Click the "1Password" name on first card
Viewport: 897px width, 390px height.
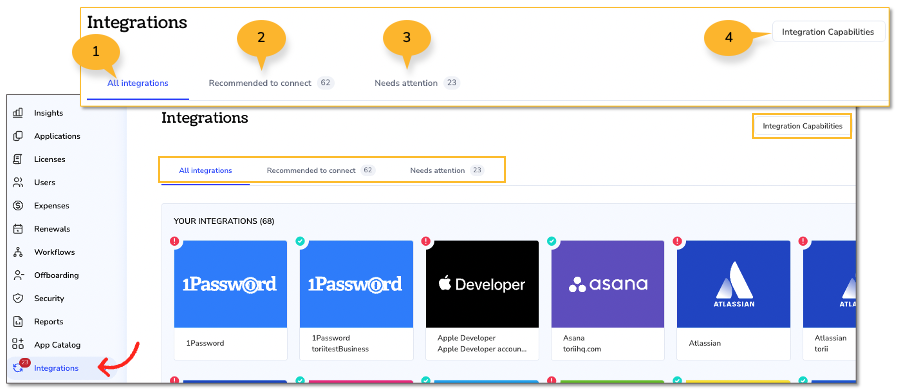click(x=205, y=344)
